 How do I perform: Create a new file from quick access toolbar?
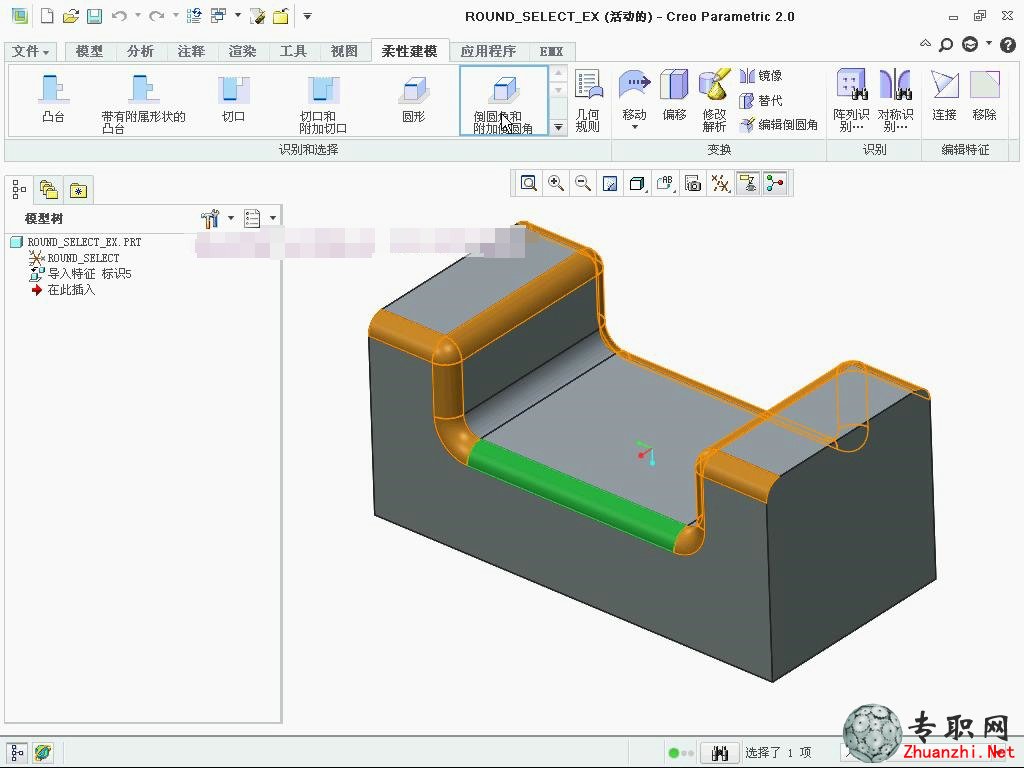47,16
